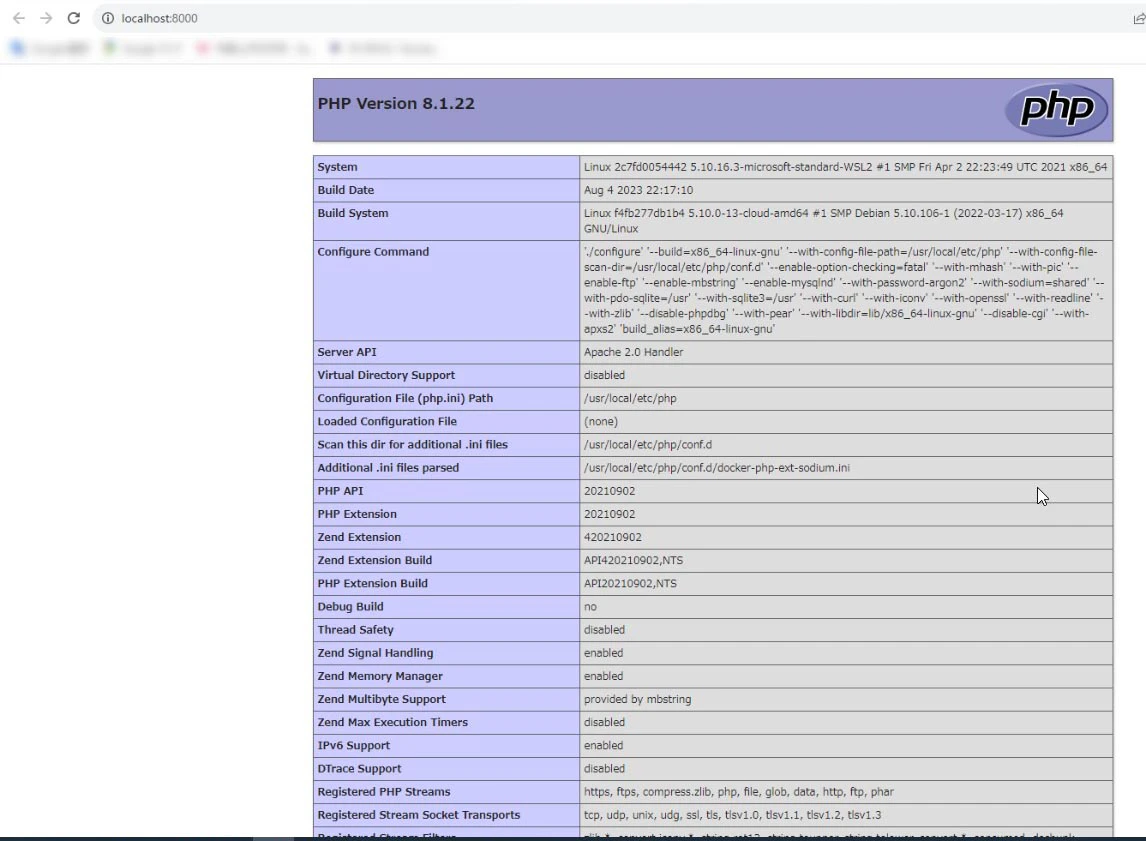This screenshot has height=841, width=1146.
Task: Click the provided by mbstring value
Action: coord(637,699)
